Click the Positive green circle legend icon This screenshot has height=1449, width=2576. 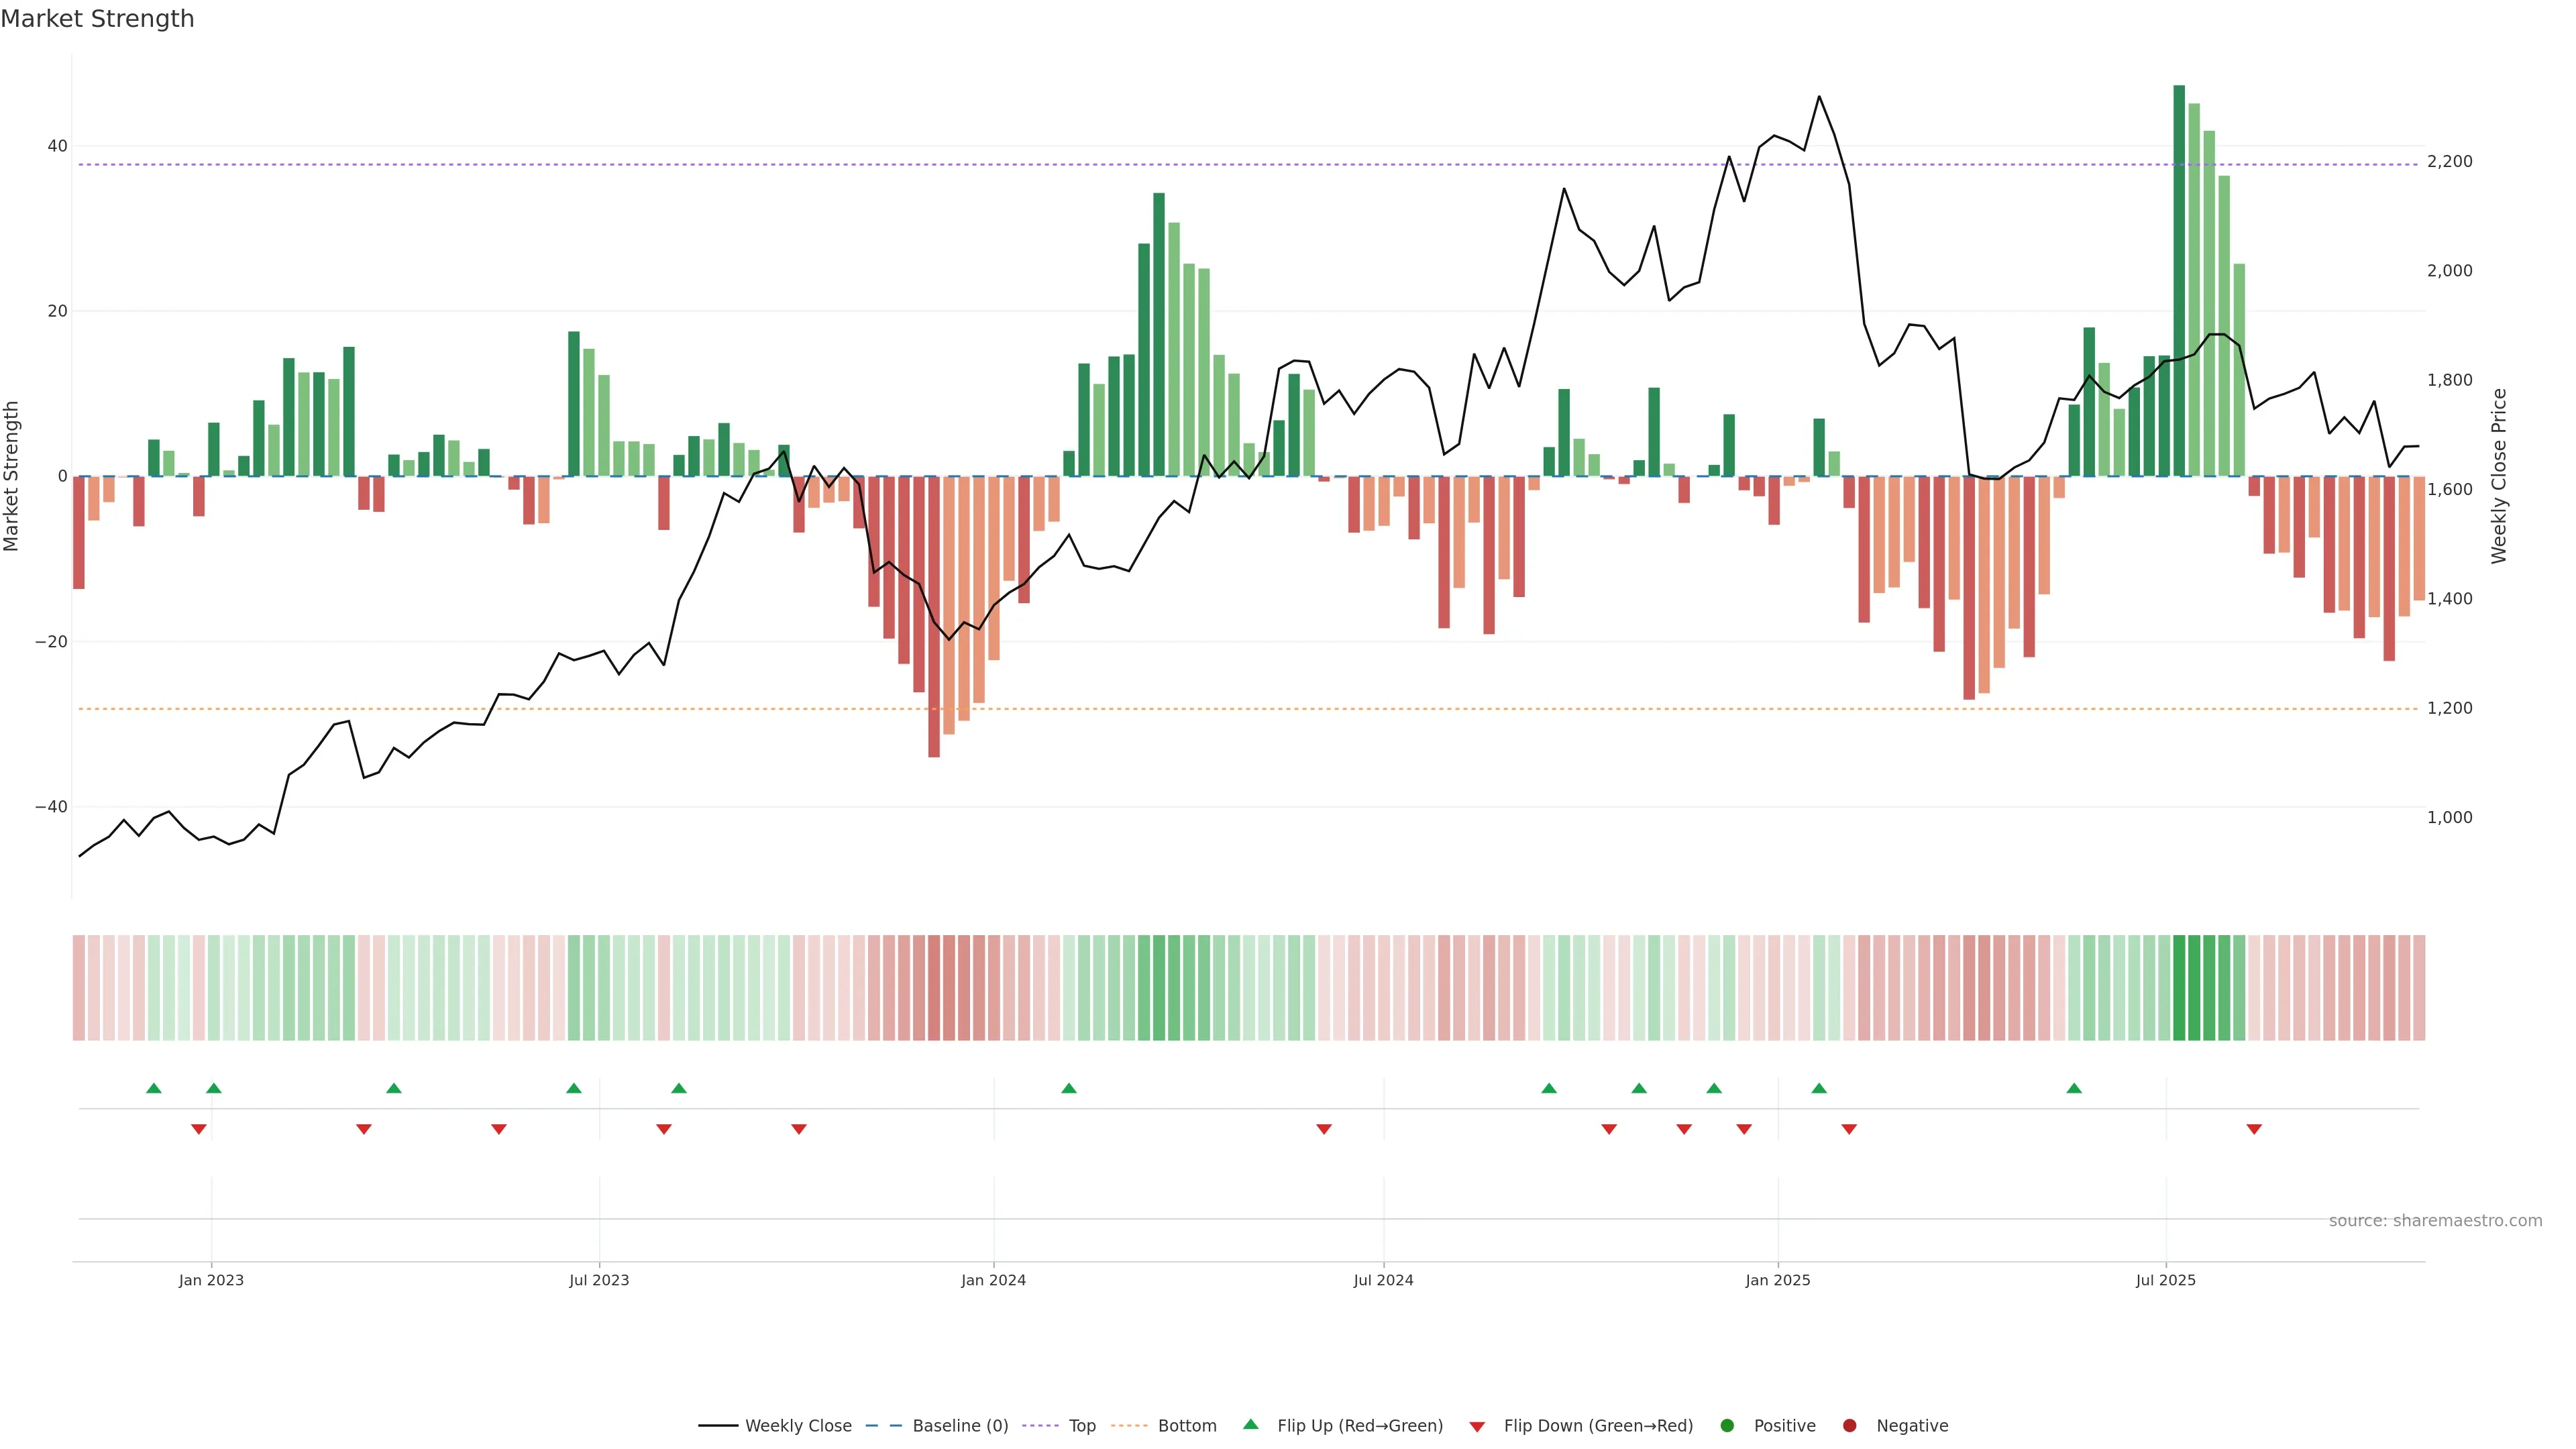click(1727, 1426)
